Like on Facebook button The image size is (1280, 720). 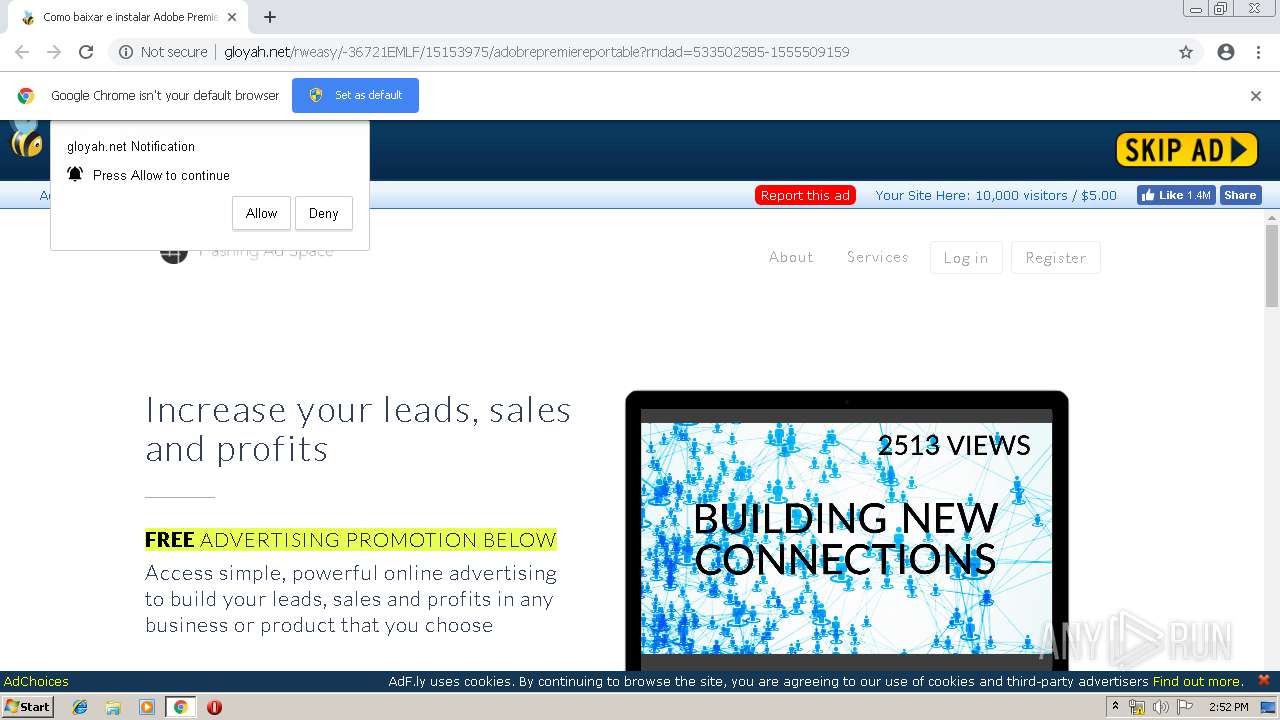pyautogui.click(x=1175, y=195)
